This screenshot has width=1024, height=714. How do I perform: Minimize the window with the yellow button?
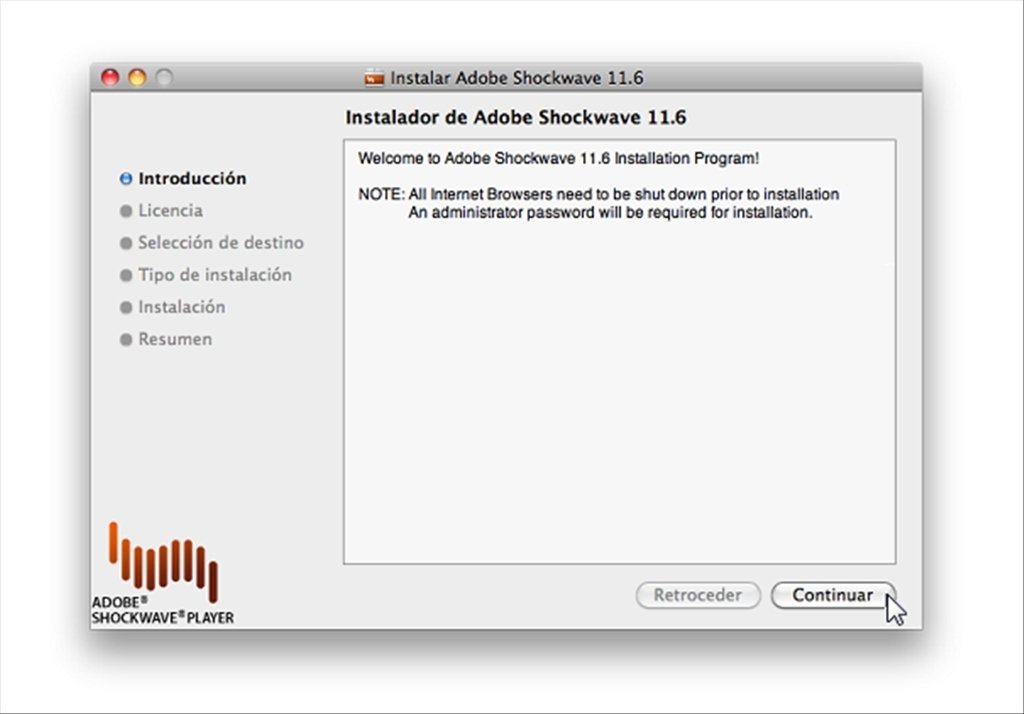click(x=137, y=77)
